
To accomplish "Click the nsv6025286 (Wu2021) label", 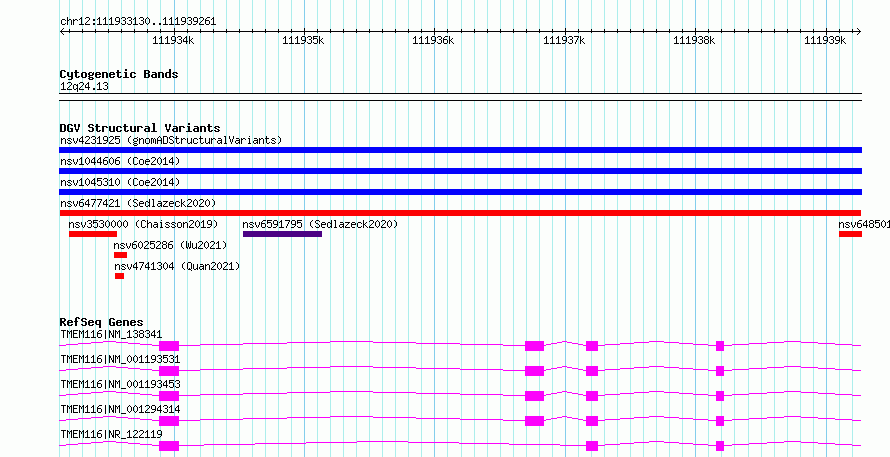I will (x=170, y=245).
